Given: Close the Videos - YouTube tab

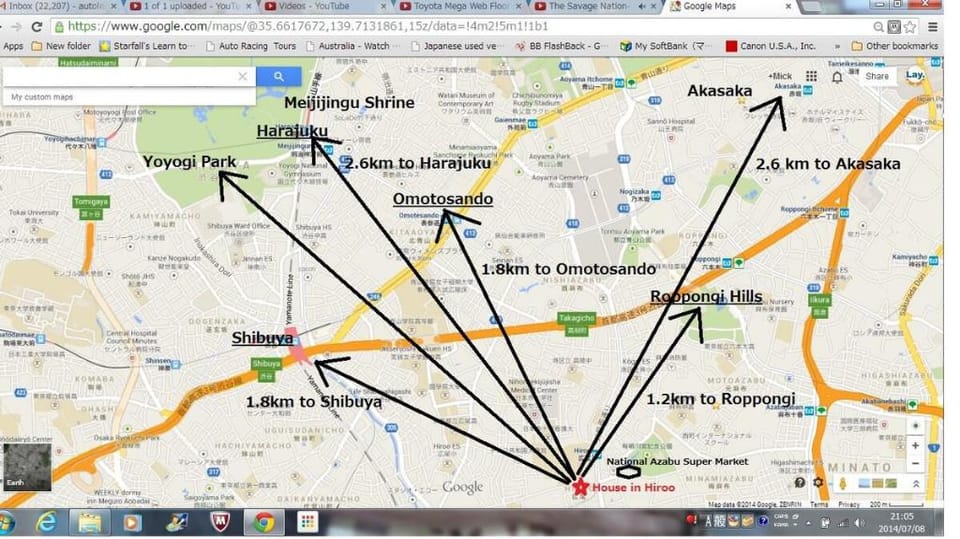Looking at the screenshot, I should pyautogui.click(x=383, y=6).
